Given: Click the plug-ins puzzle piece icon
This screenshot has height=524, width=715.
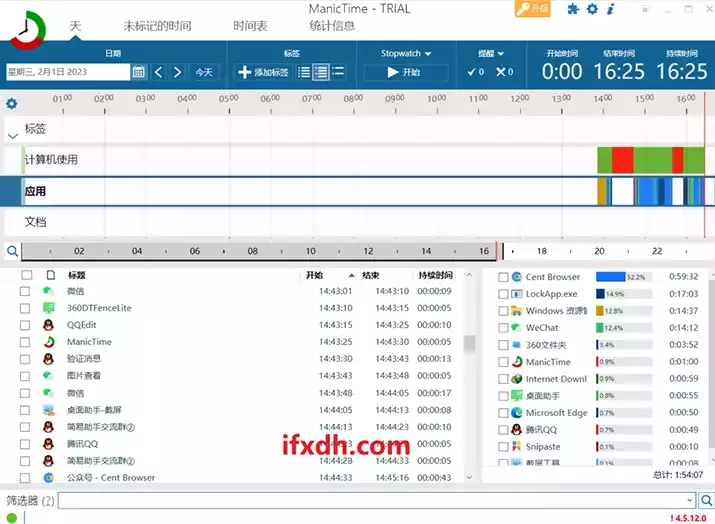Looking at the screenshot, I should coord(573,9).
